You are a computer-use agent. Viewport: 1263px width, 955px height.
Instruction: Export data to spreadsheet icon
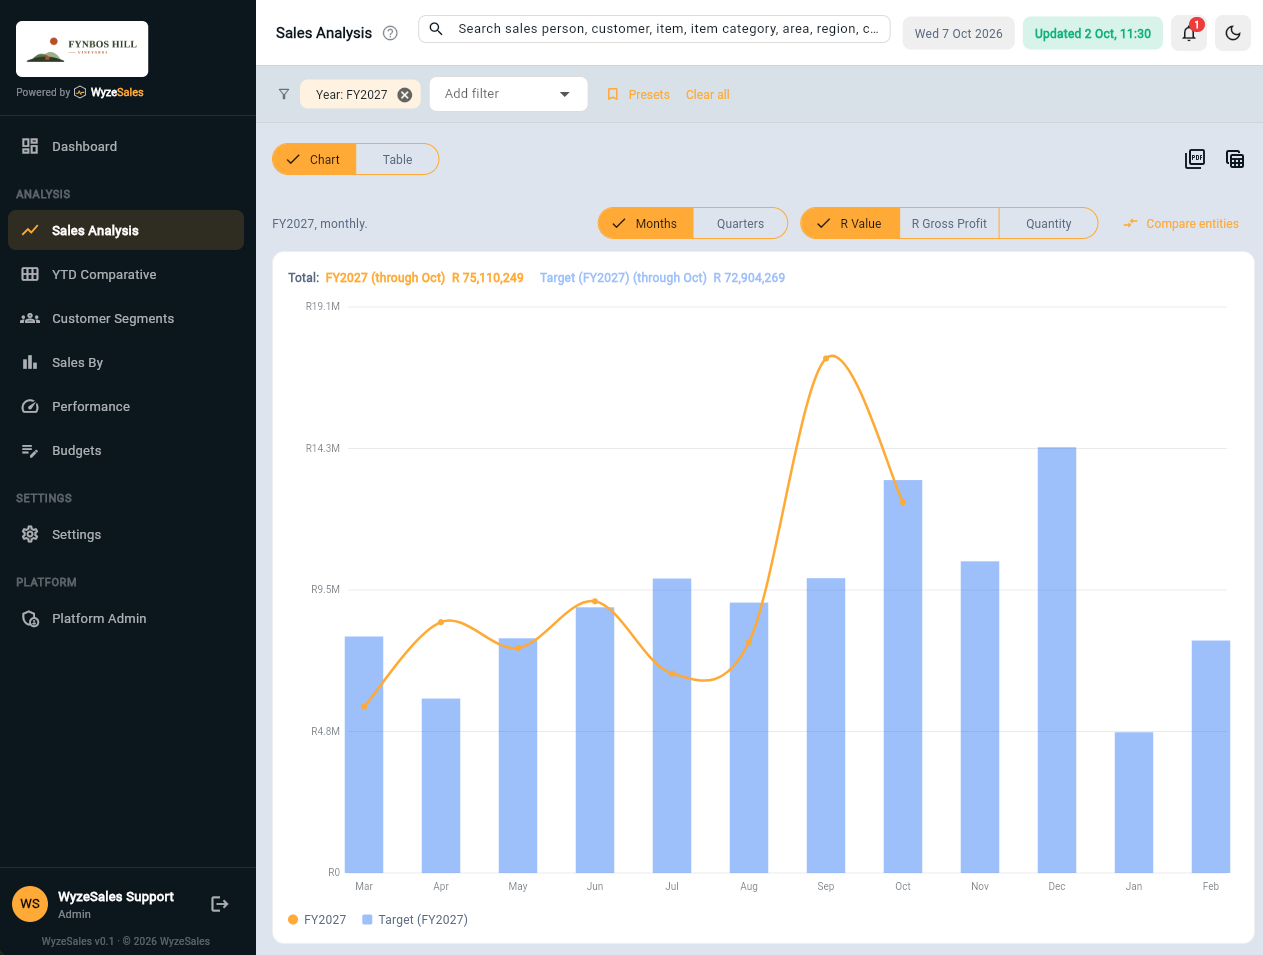(1235, 159)
